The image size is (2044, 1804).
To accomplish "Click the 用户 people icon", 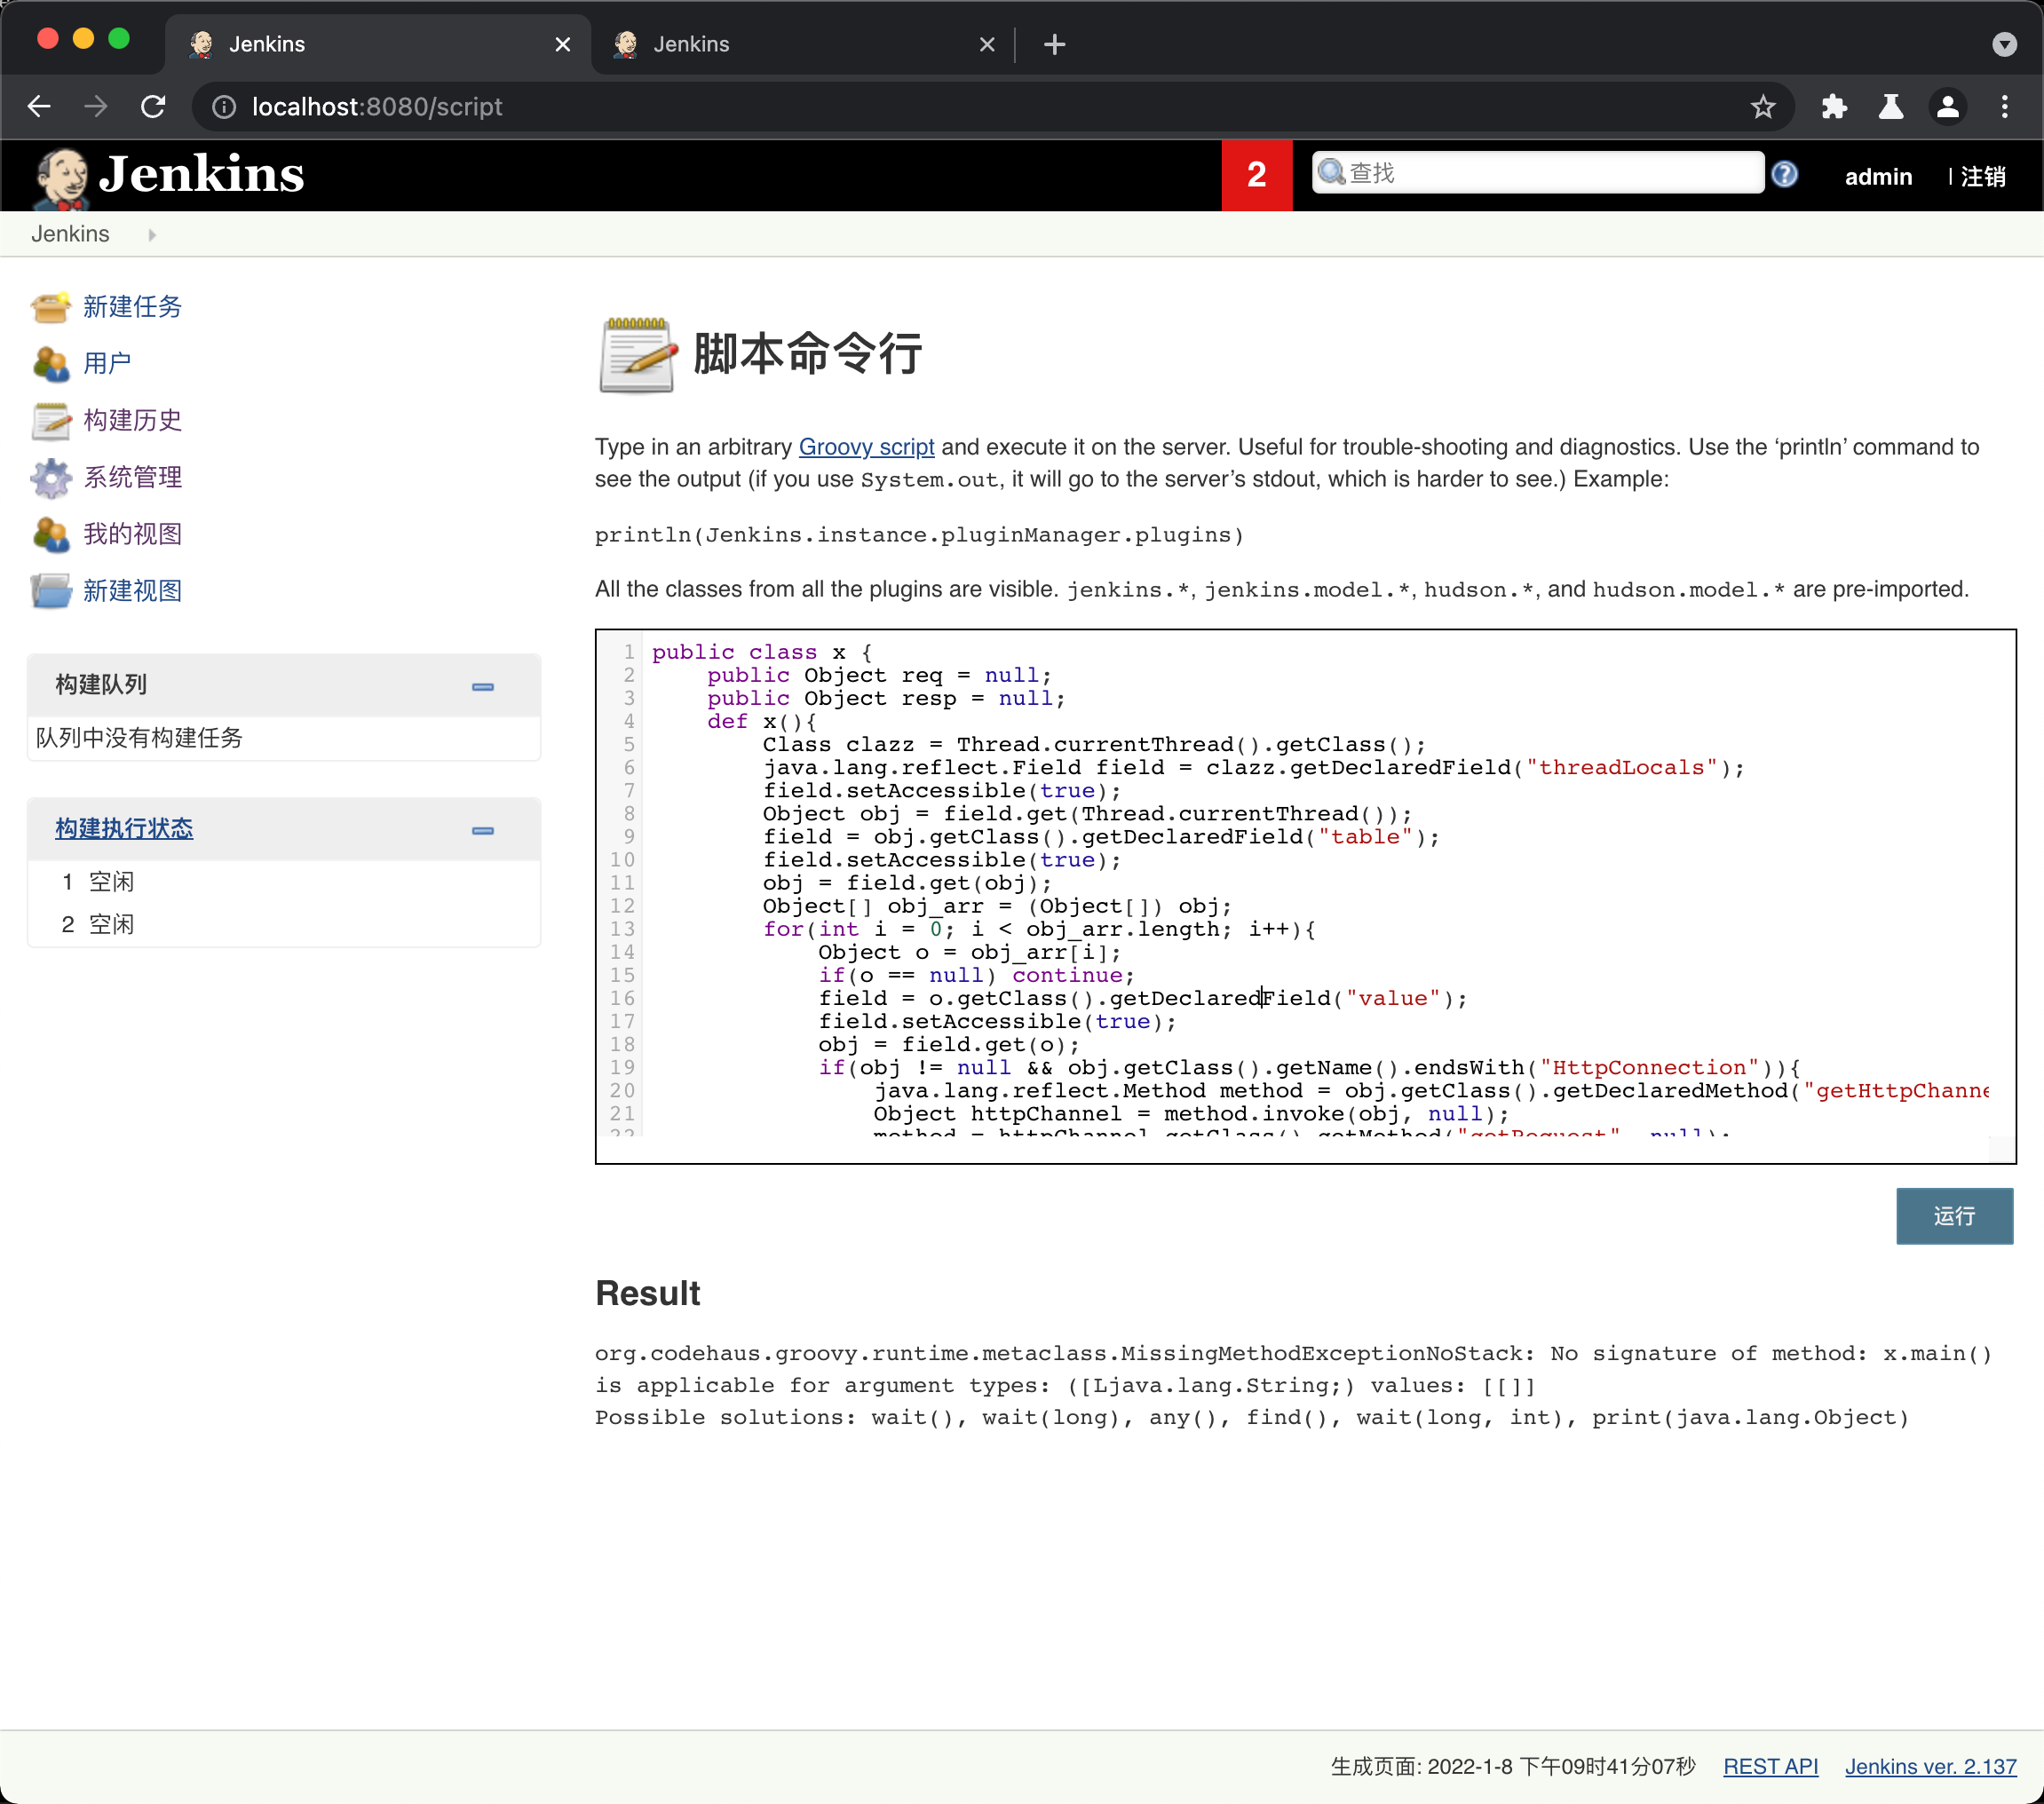I will pyautogui.click(x=50, y=364).
